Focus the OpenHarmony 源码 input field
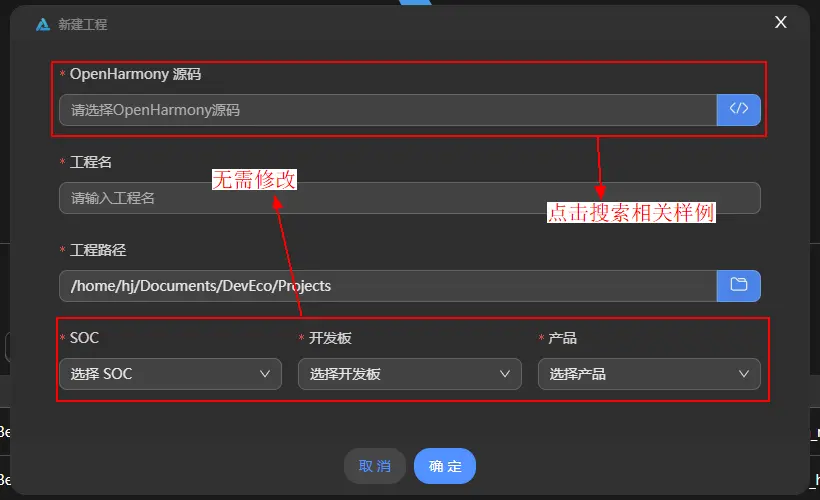The height and width of the screenshot is (500, 820). point(388,110)
